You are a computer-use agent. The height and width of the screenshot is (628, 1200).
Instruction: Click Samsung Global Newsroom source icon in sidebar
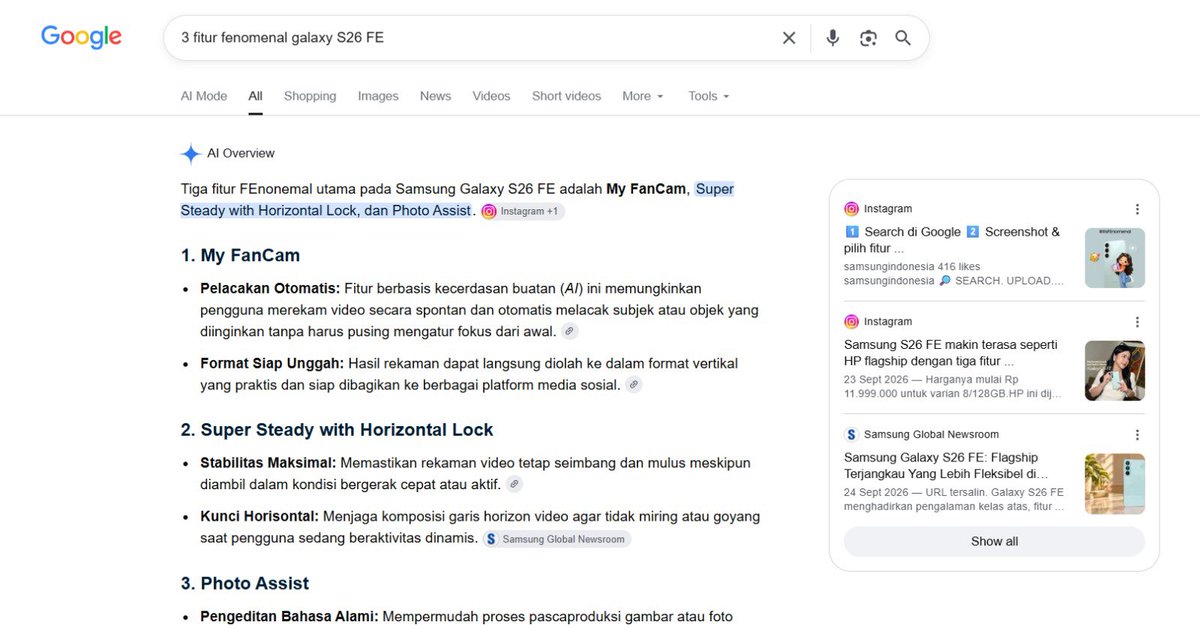click(x=851, y=435)
